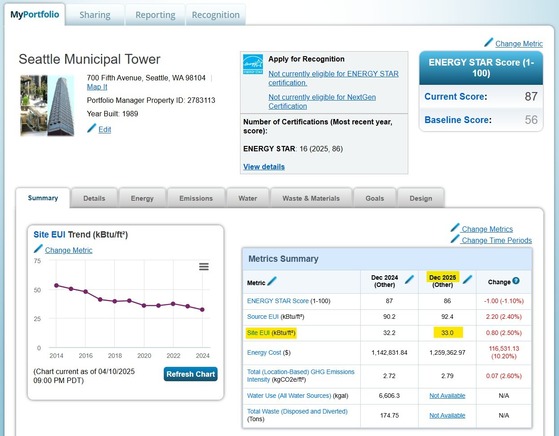
Task: Click Change Metric link in Site EUI Trend panel
Action: click(68, 250)
